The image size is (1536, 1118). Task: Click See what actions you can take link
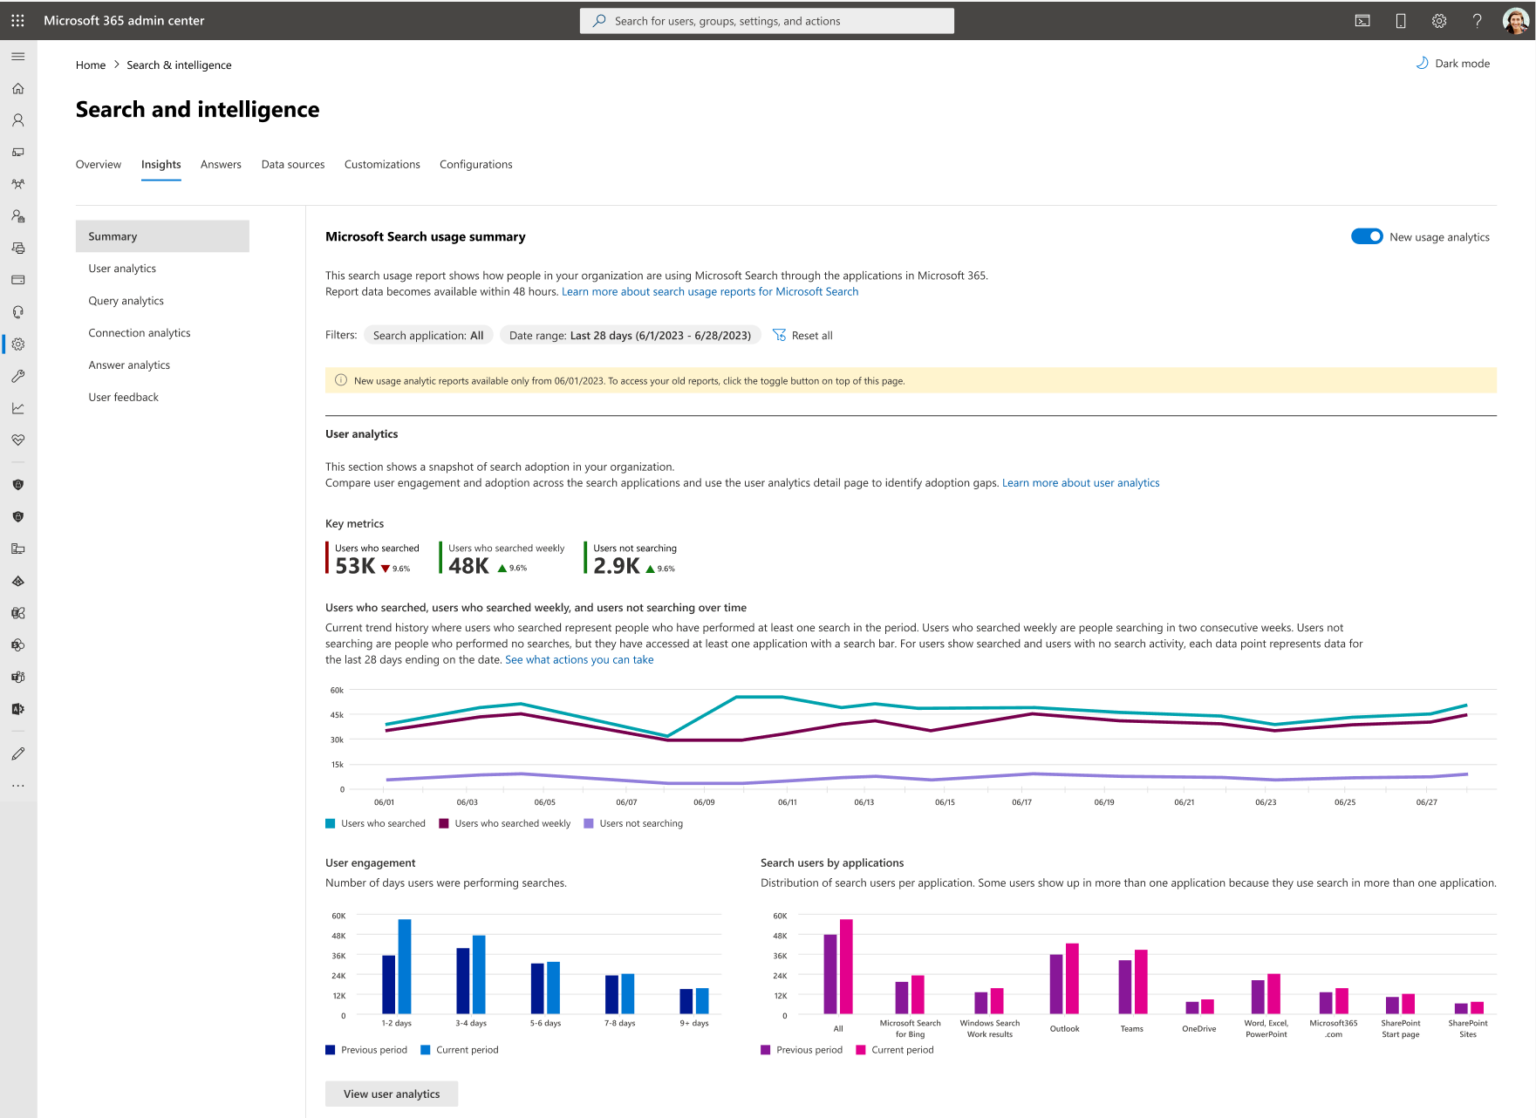point(579,660)
